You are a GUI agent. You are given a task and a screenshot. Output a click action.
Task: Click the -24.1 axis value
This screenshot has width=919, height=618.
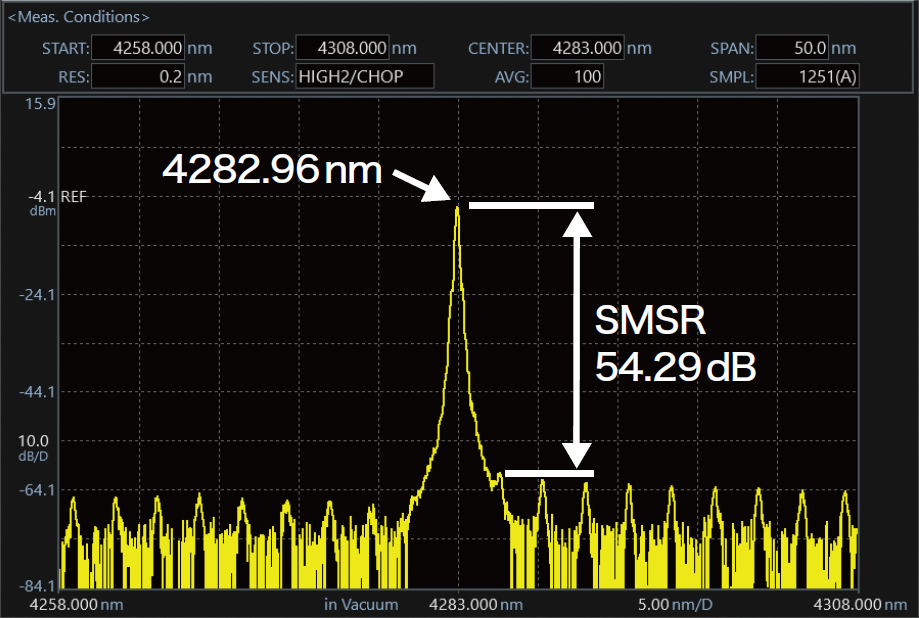click(37, 294)
